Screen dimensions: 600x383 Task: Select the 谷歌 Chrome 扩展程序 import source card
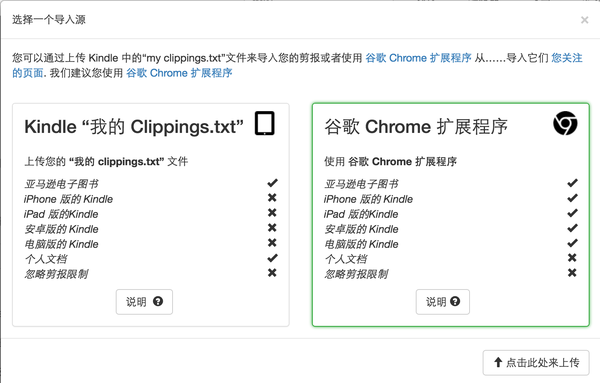(x=451, y=215)
